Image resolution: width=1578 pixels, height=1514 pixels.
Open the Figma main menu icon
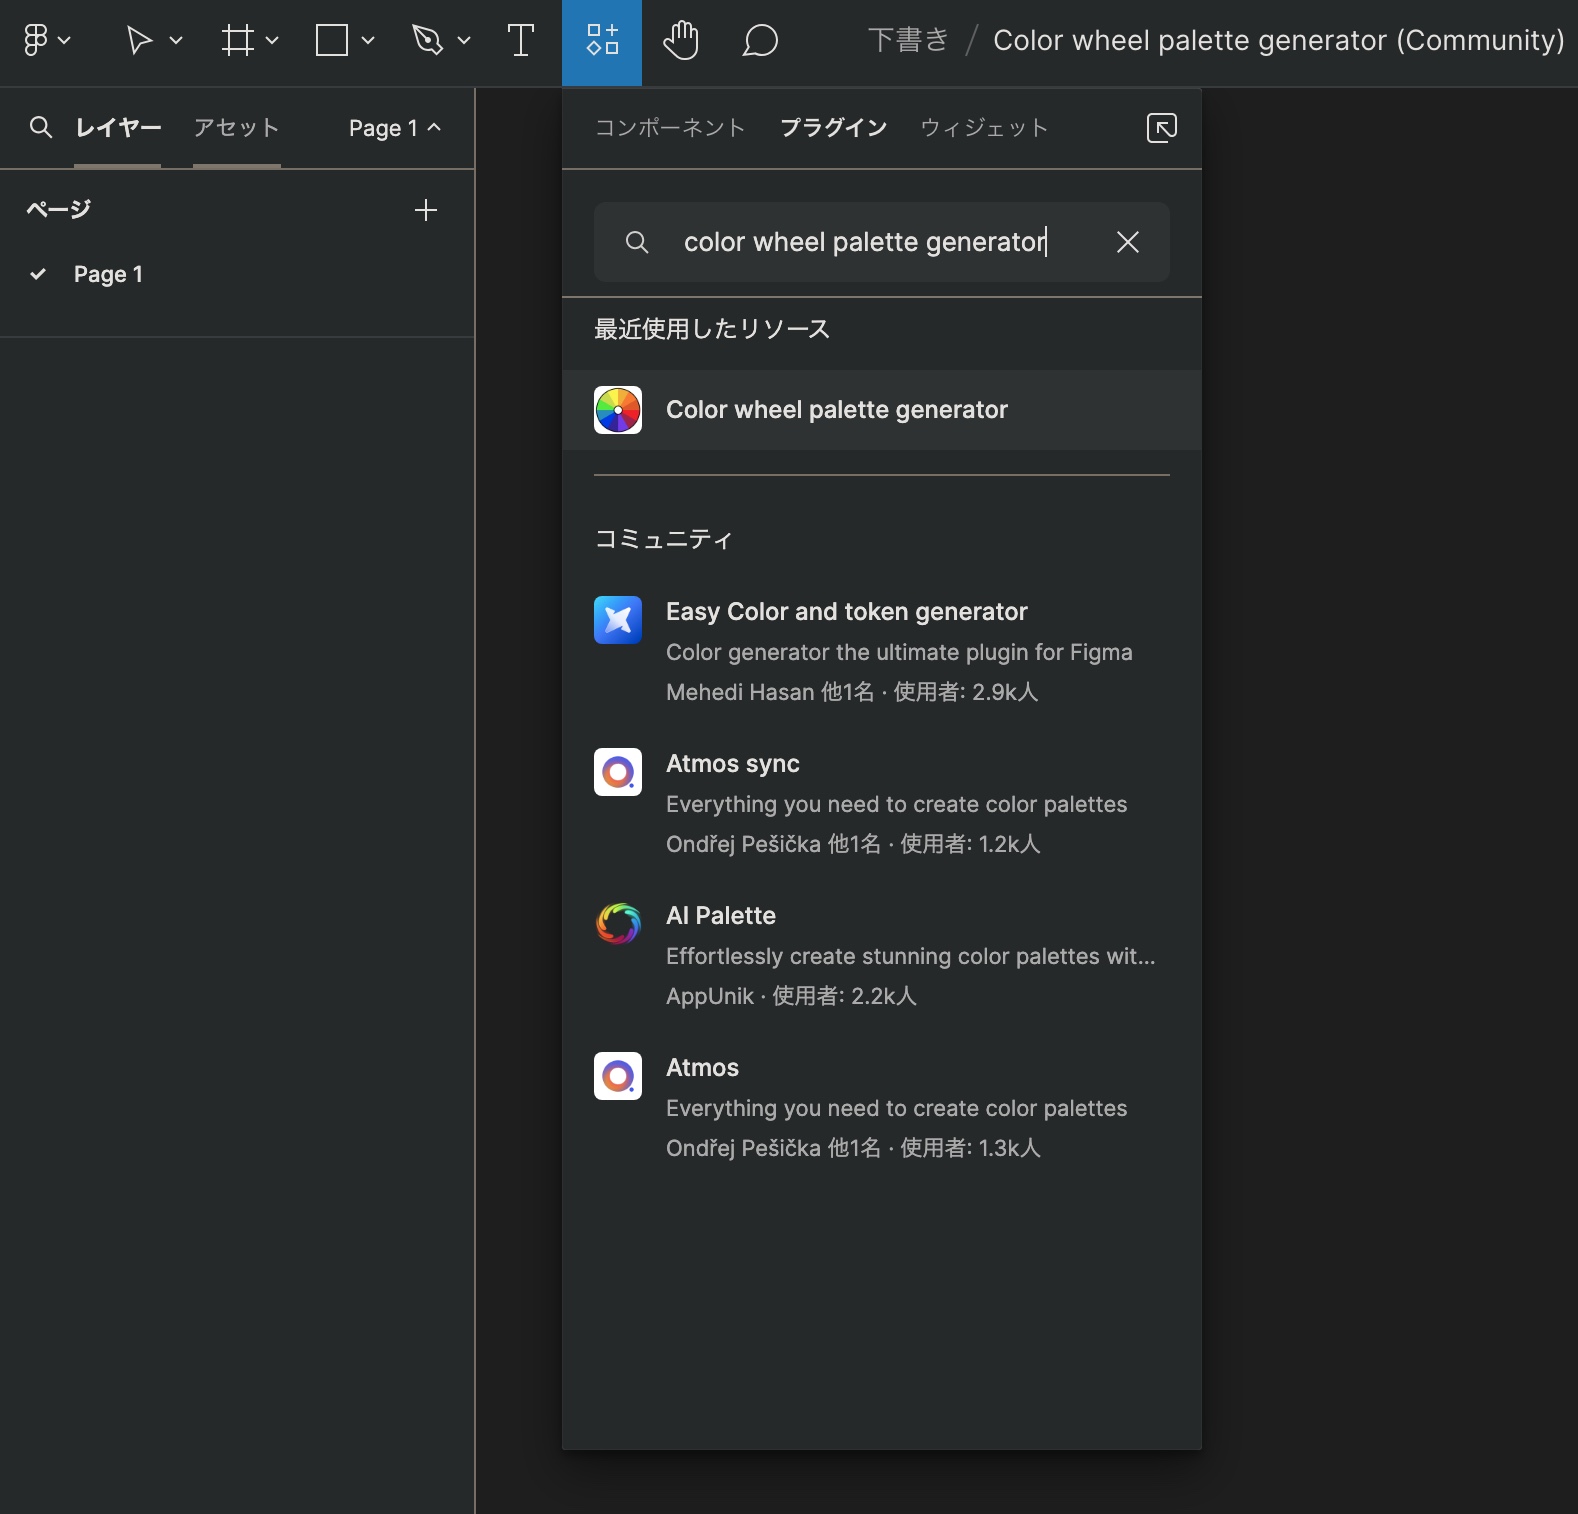[x=36, y=41]
